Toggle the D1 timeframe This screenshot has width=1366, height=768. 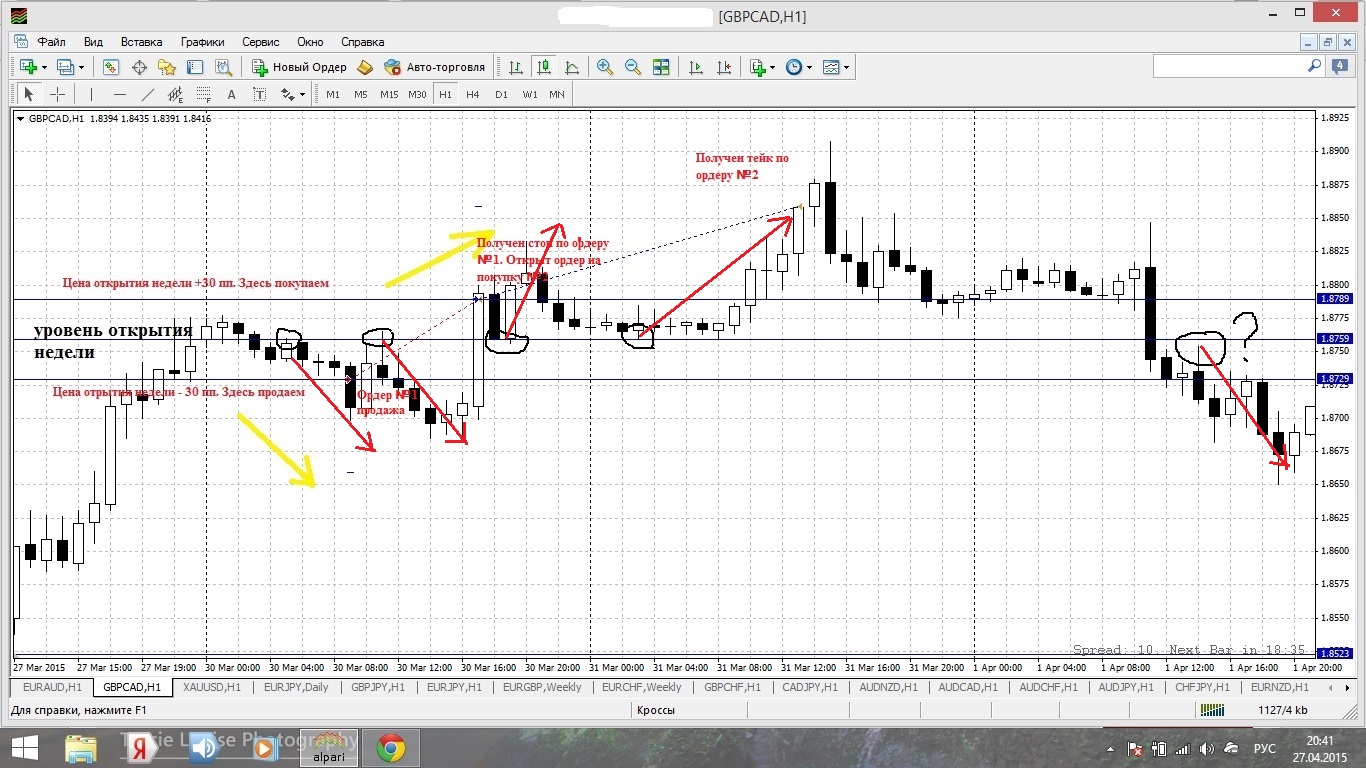pos(501,94)
